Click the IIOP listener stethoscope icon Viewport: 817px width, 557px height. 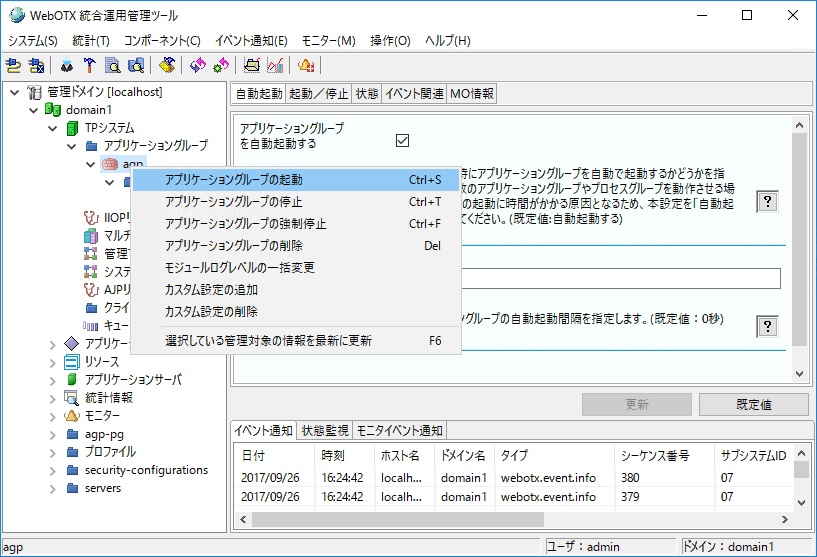(x=91, y=217)
